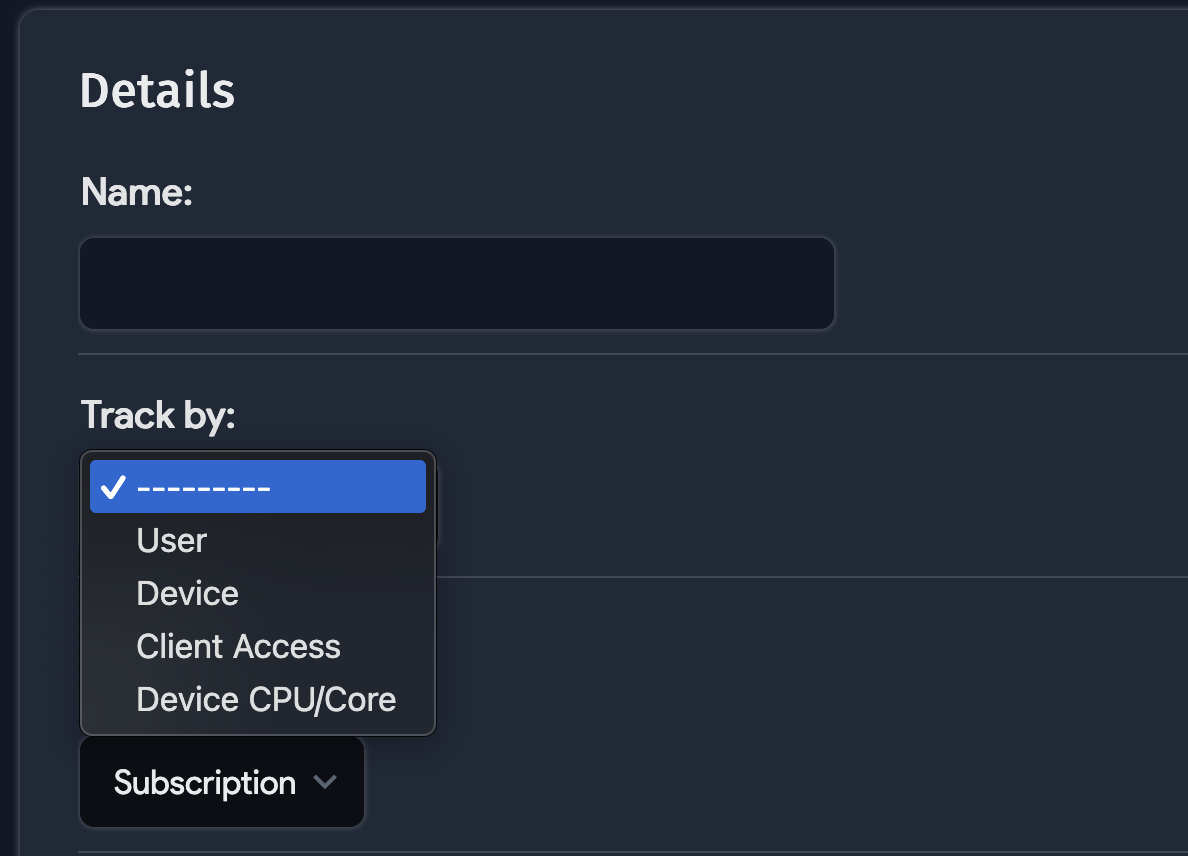This screenshot has width=1188, height=856.
Task: Select the "Device" tracking option
Action: (x=188, y=593)
